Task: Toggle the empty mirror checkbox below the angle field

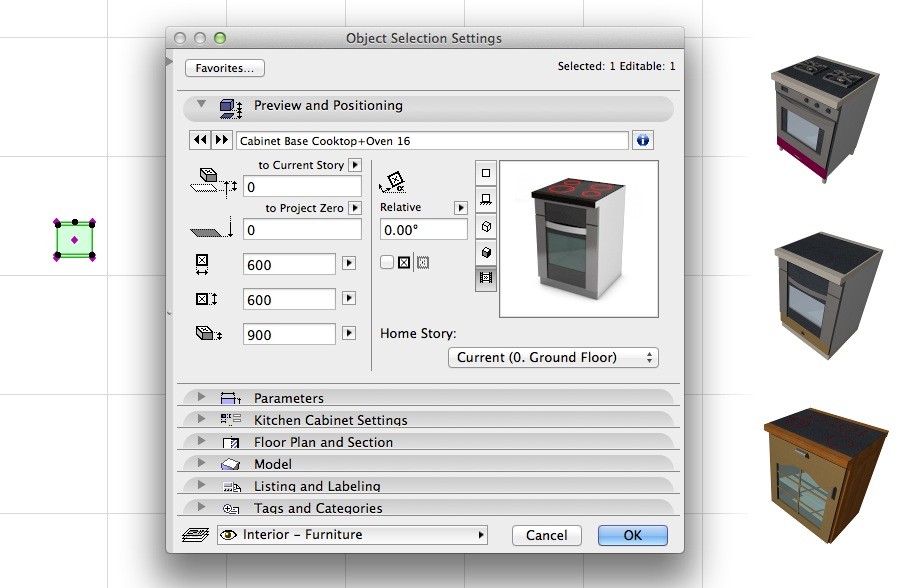Action: pos(388,261)
